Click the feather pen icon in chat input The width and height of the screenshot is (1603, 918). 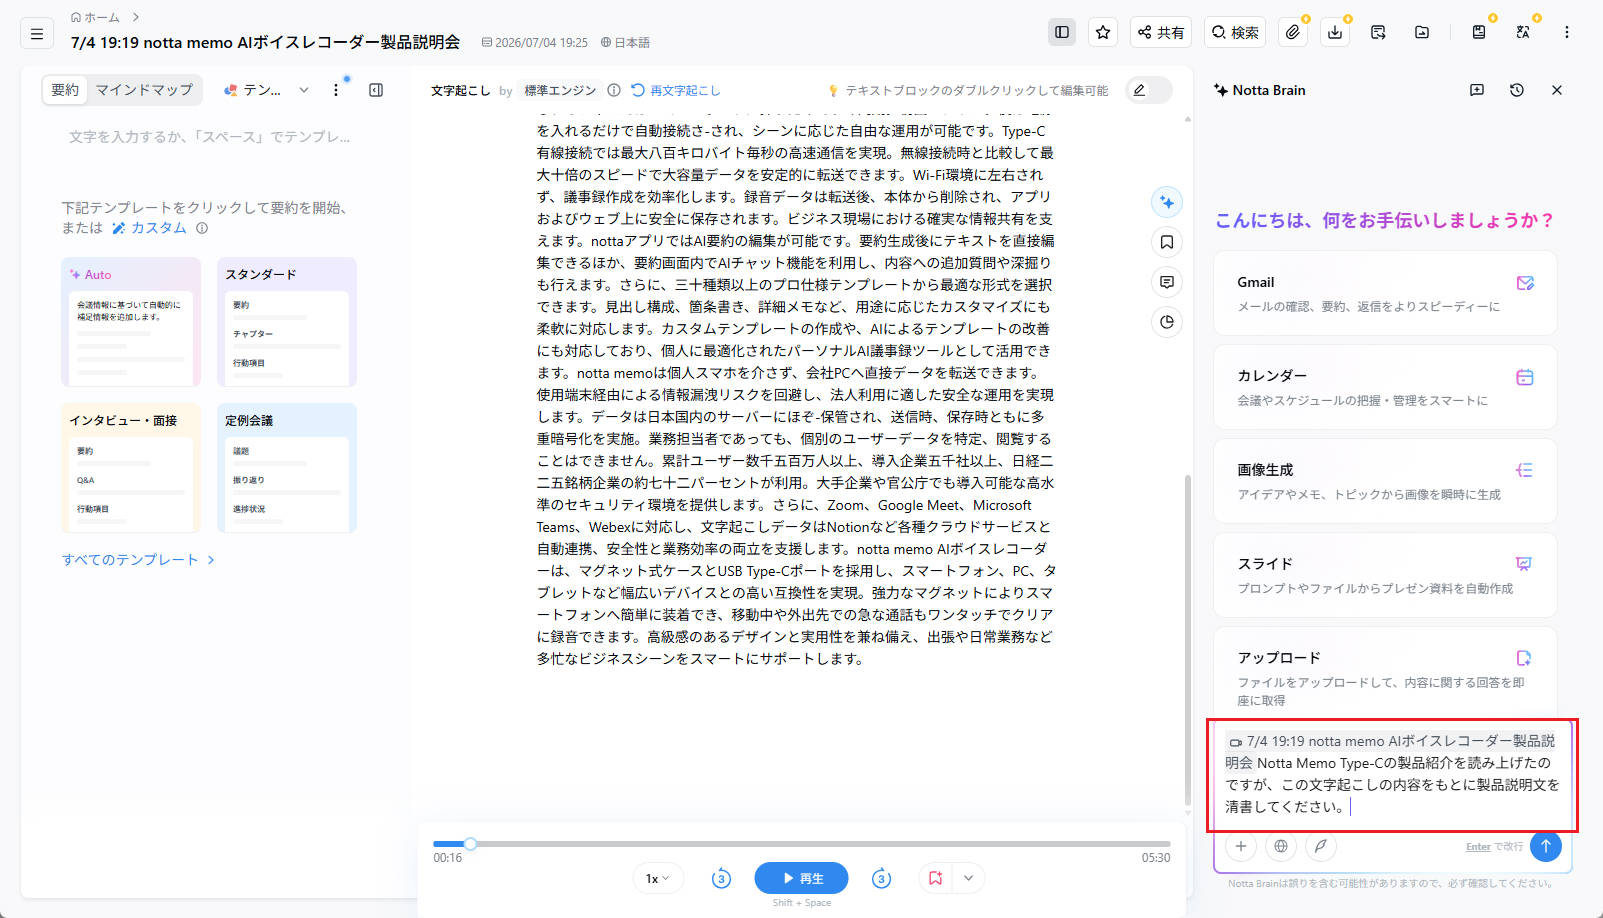coord(1321,846)
